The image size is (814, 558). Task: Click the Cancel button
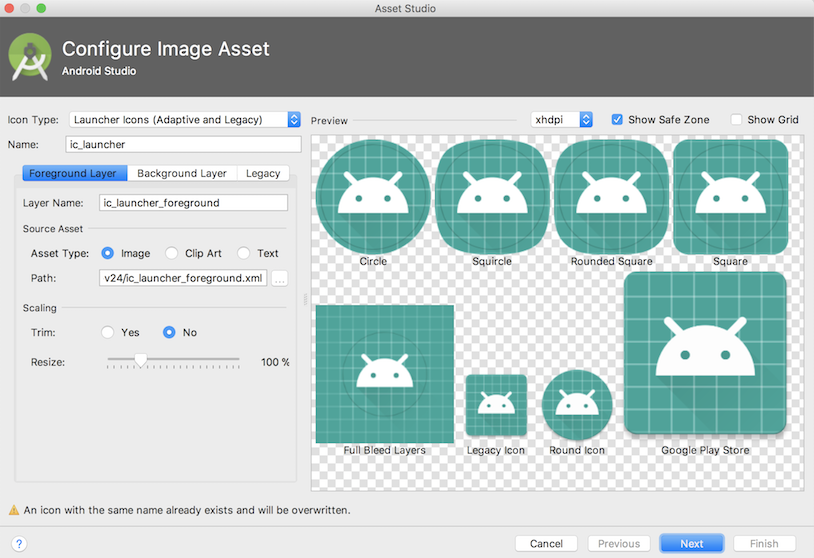click(x=546, y=543)
